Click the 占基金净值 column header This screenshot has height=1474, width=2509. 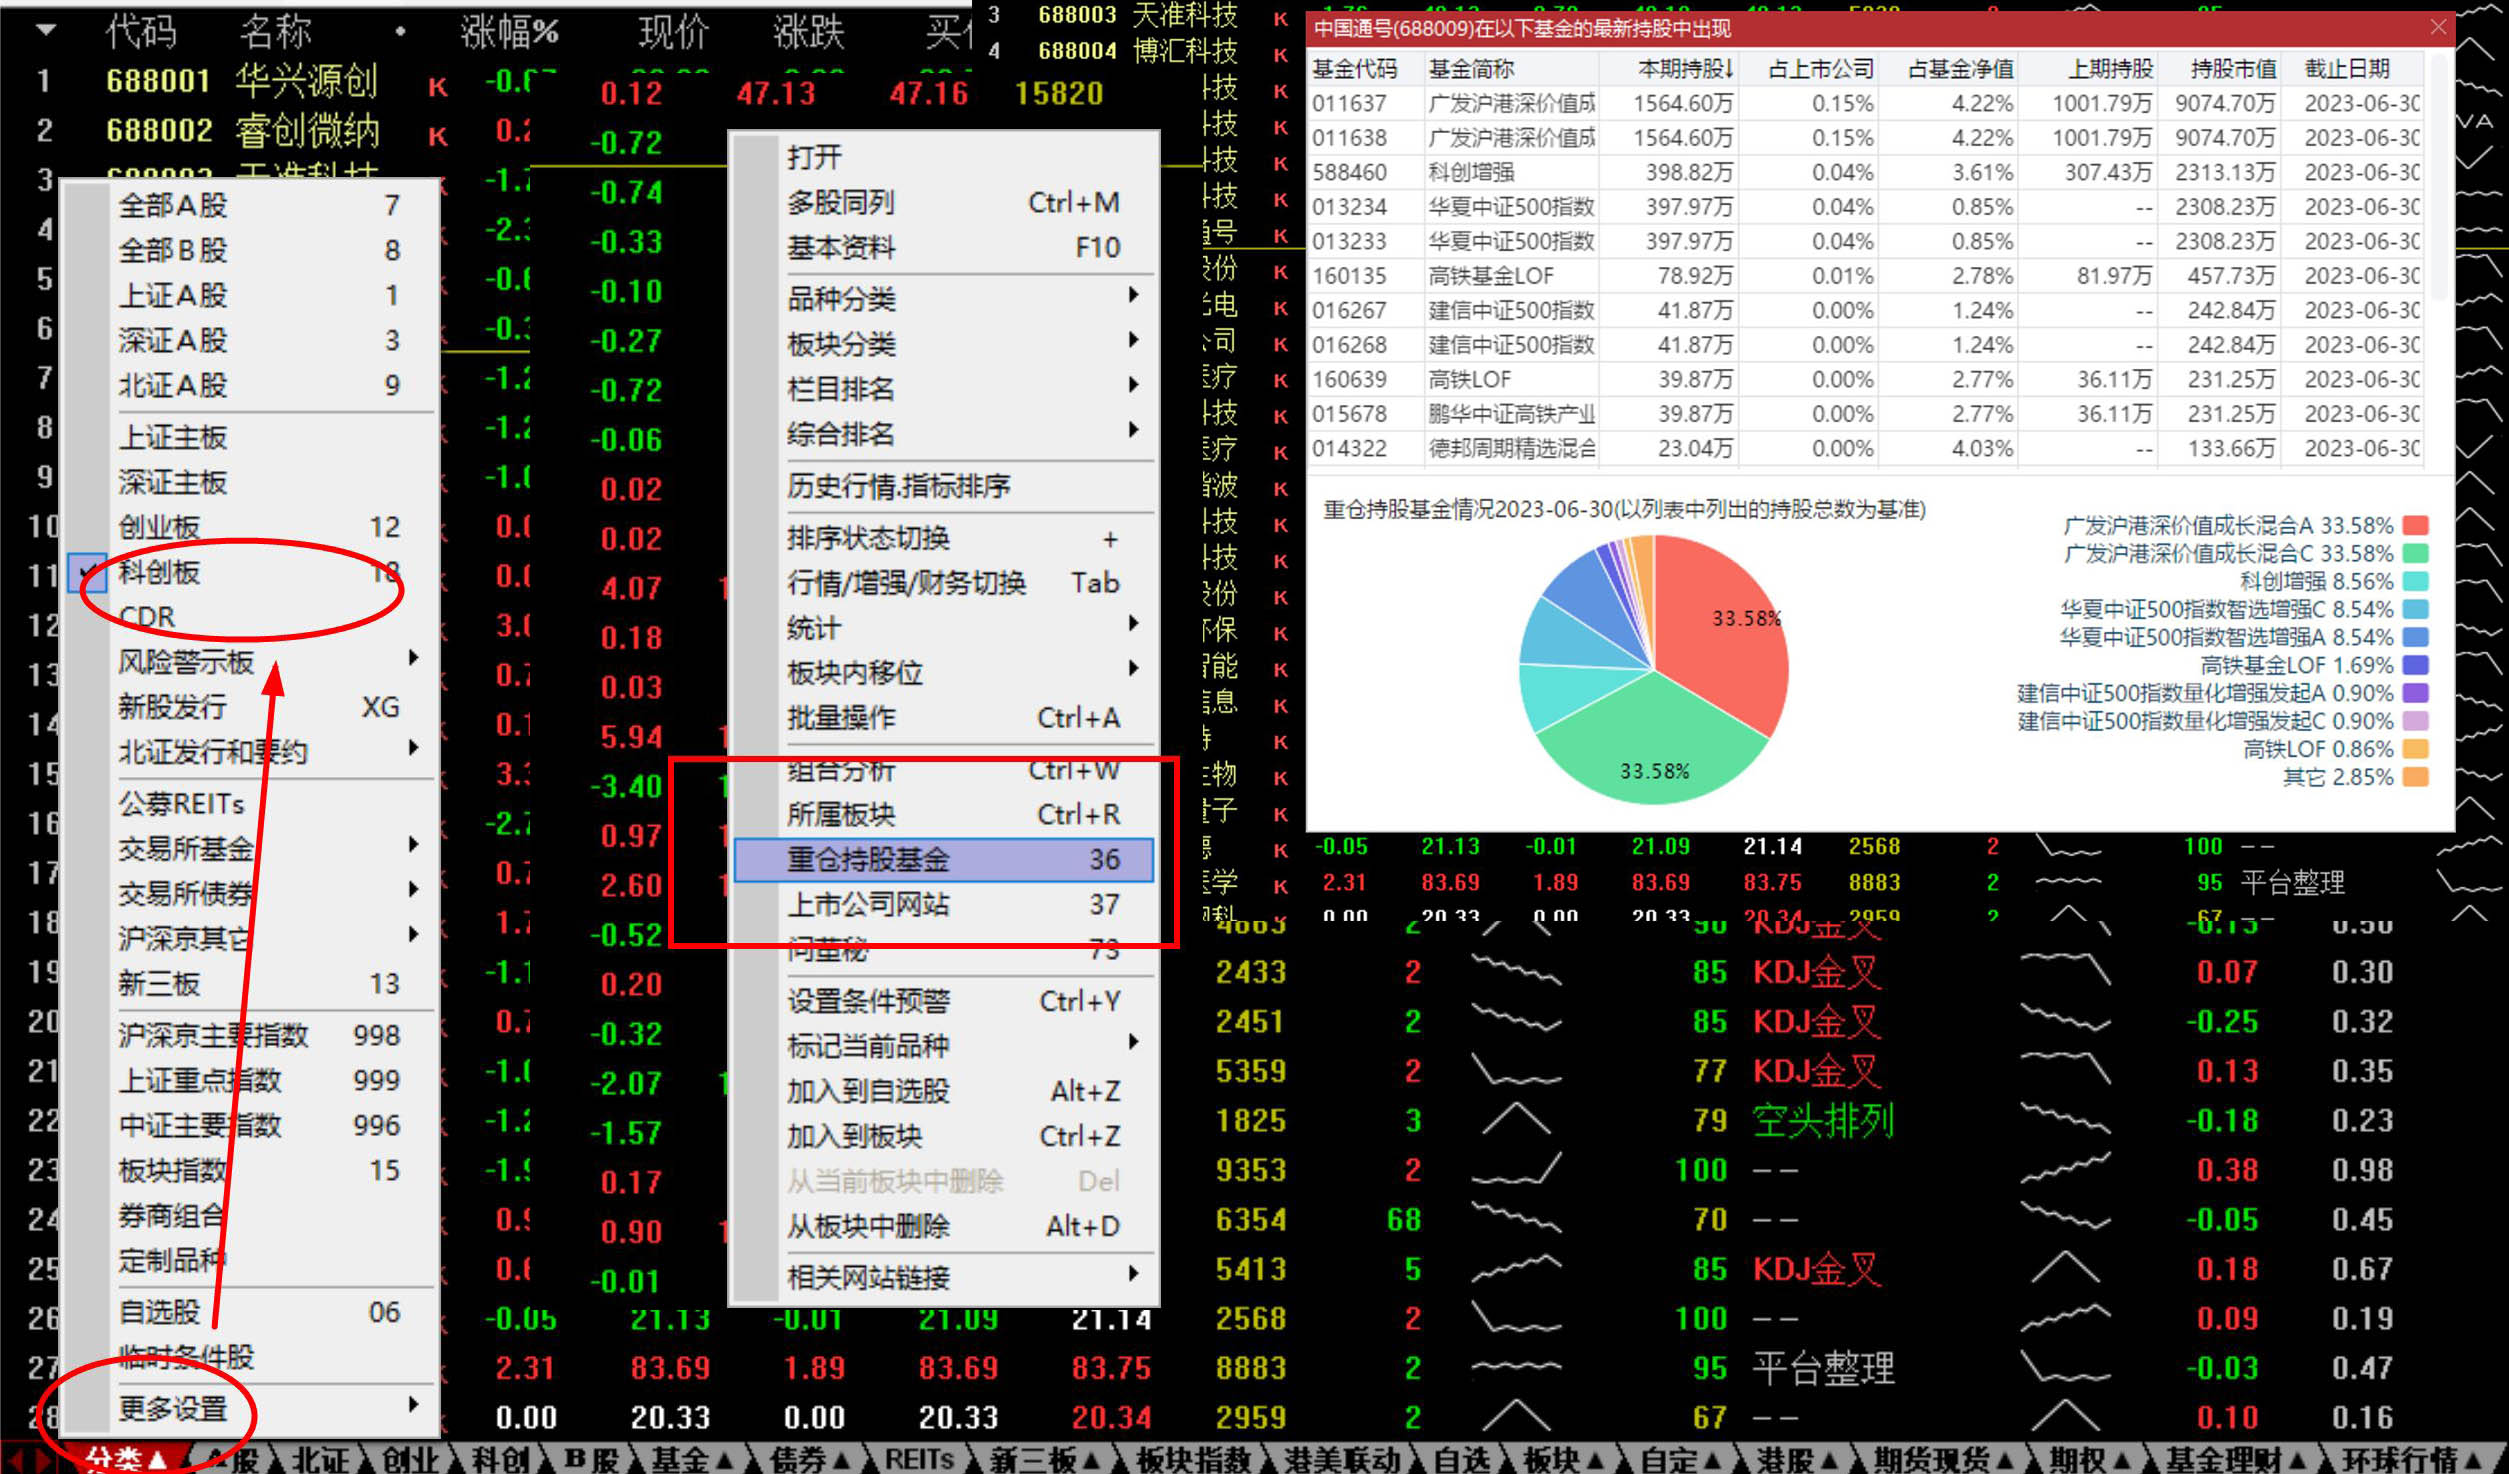pyautogui.click(x=1959, y=69)
